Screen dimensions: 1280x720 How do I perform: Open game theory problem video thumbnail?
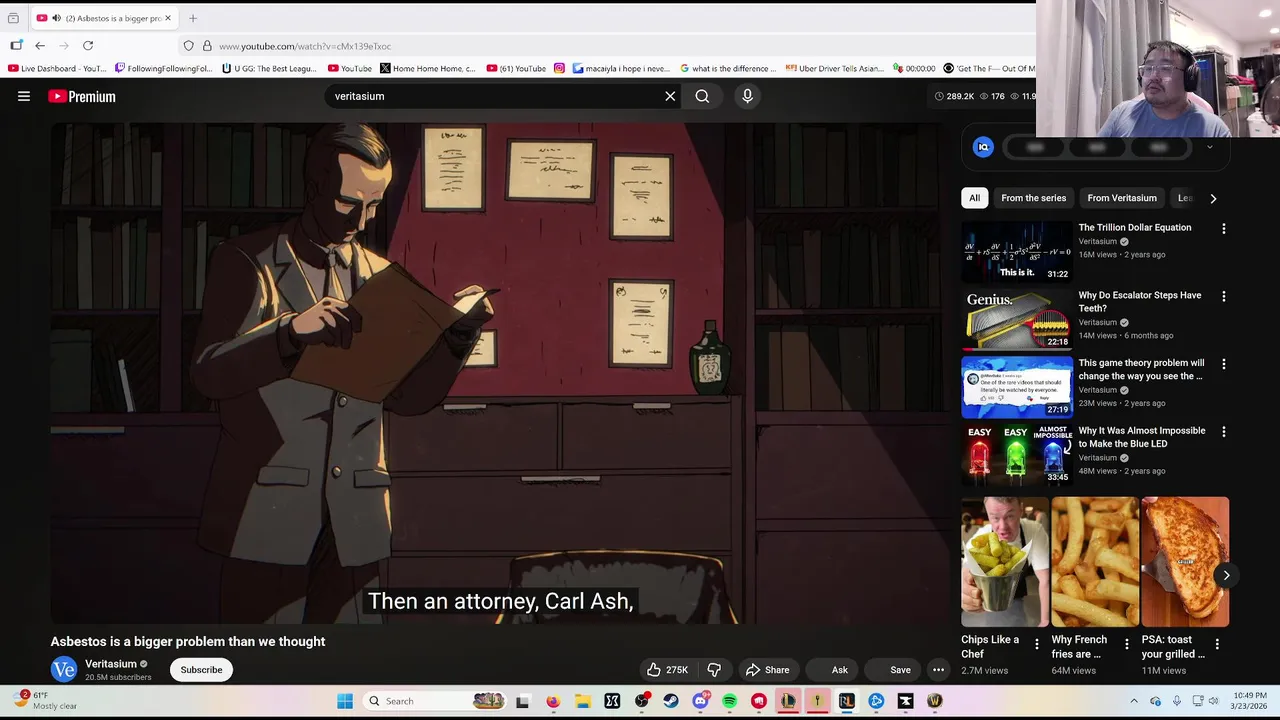coord(1017,387)
